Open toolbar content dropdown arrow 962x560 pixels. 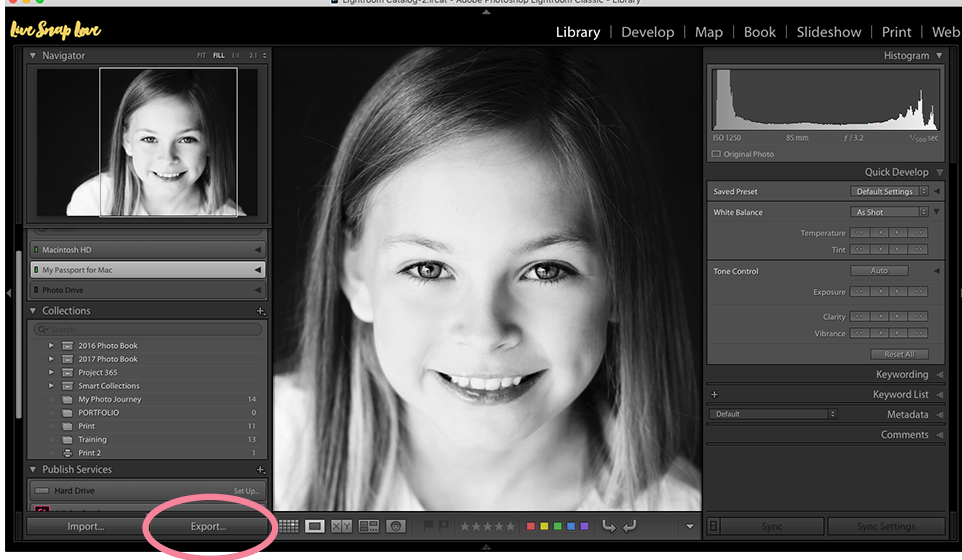(690, 526)
